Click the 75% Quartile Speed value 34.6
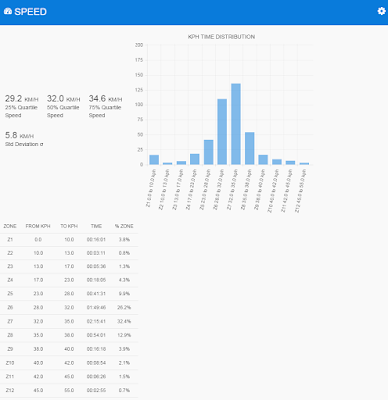The width and height of the screenshot is (388, 400). 97,99
